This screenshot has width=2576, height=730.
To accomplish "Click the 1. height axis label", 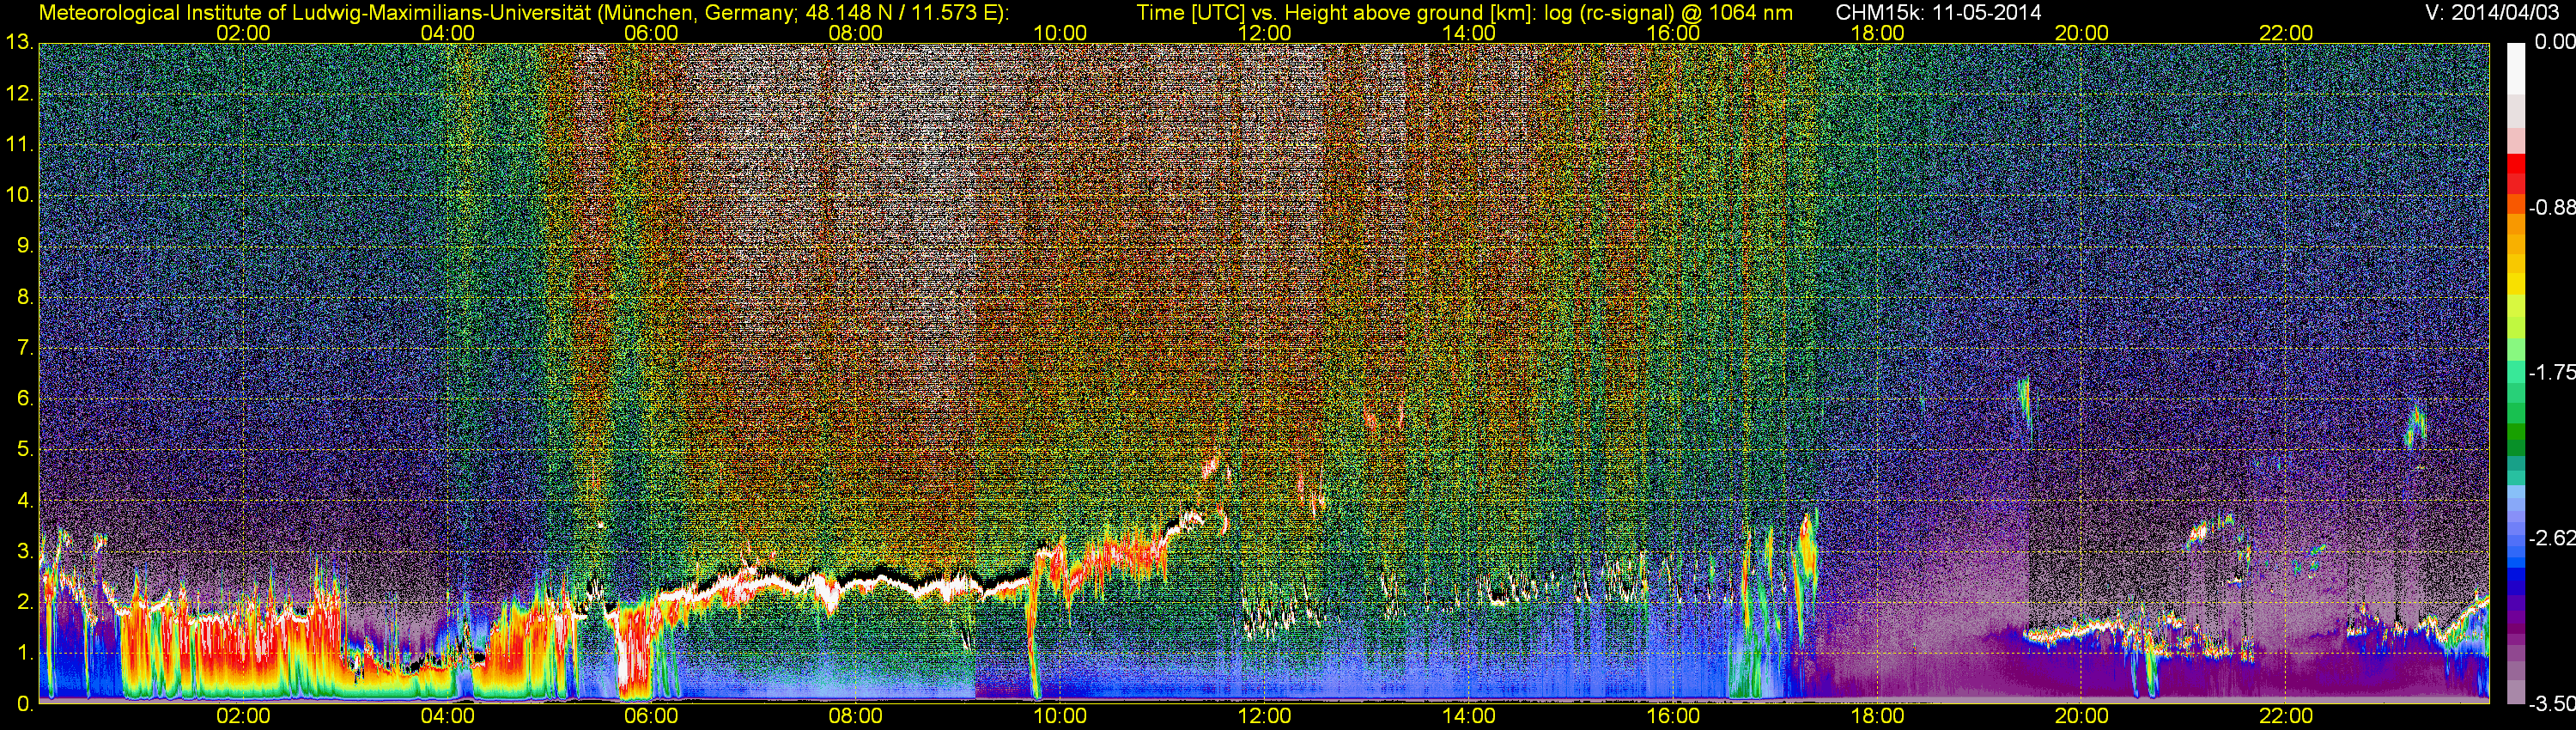I will pos(24,653).
